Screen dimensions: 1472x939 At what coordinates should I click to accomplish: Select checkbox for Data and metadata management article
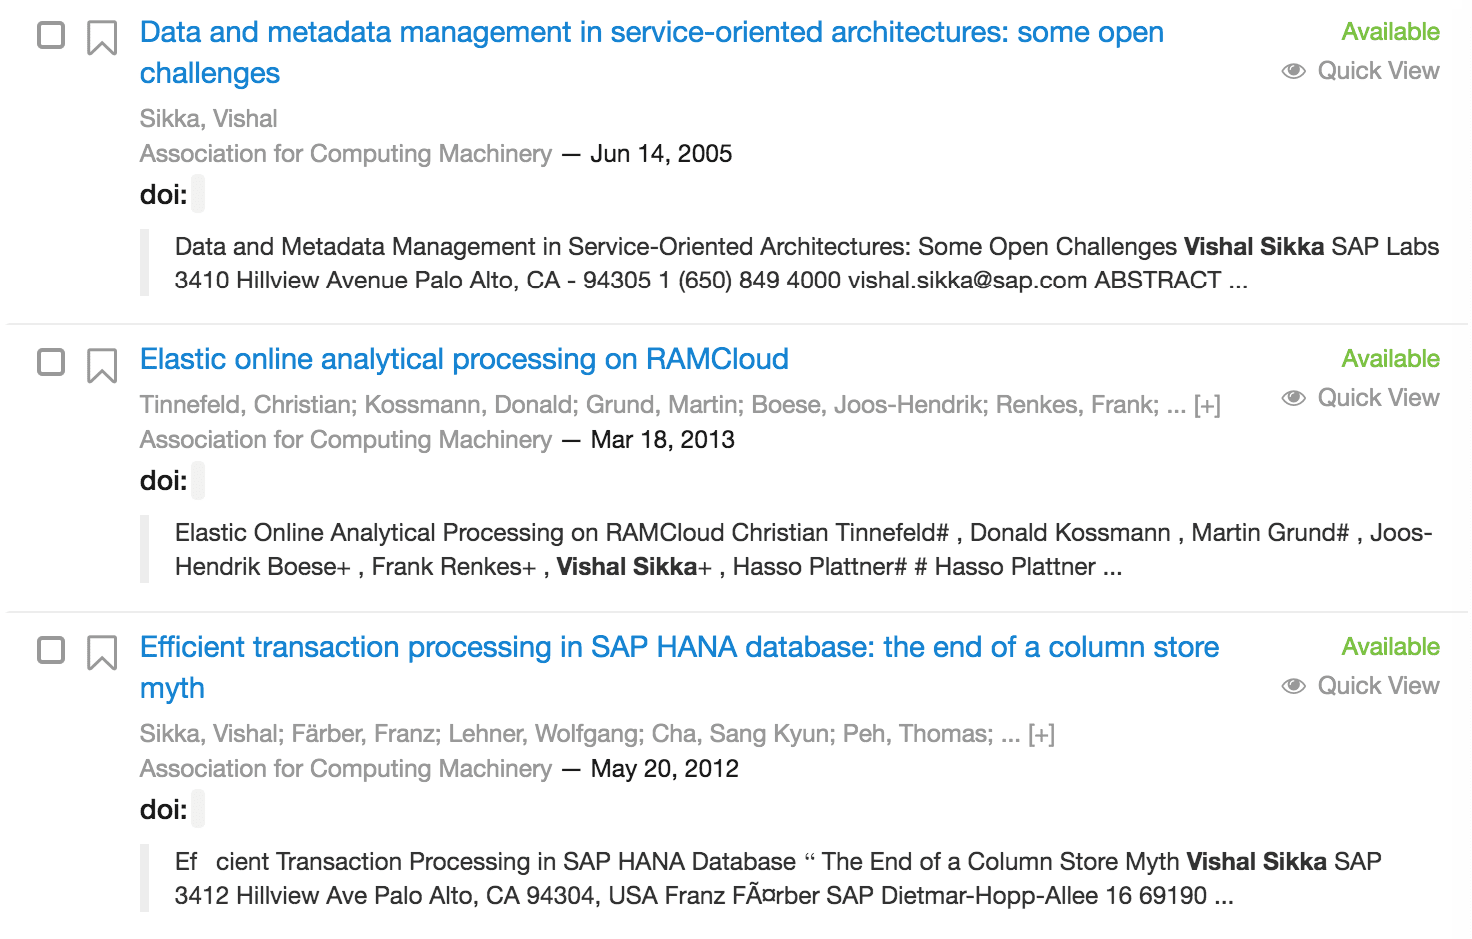point(51,35)
